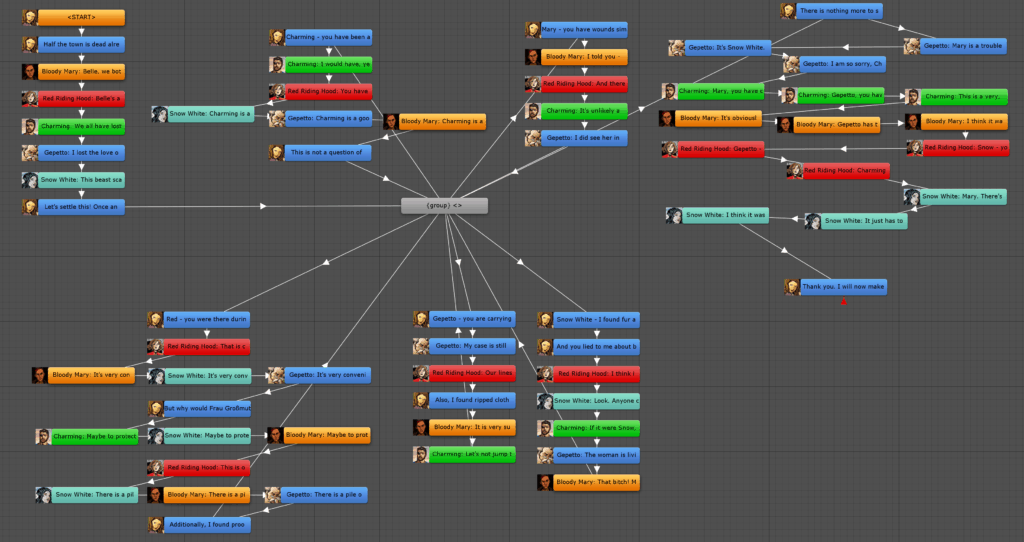Select the gray (group) hub node
The image size is (1024, 542).
click(x=444, y=206)
